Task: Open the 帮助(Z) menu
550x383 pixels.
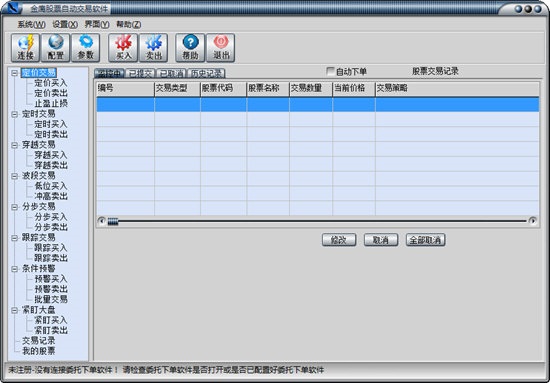Action: (x=129, y=24)
